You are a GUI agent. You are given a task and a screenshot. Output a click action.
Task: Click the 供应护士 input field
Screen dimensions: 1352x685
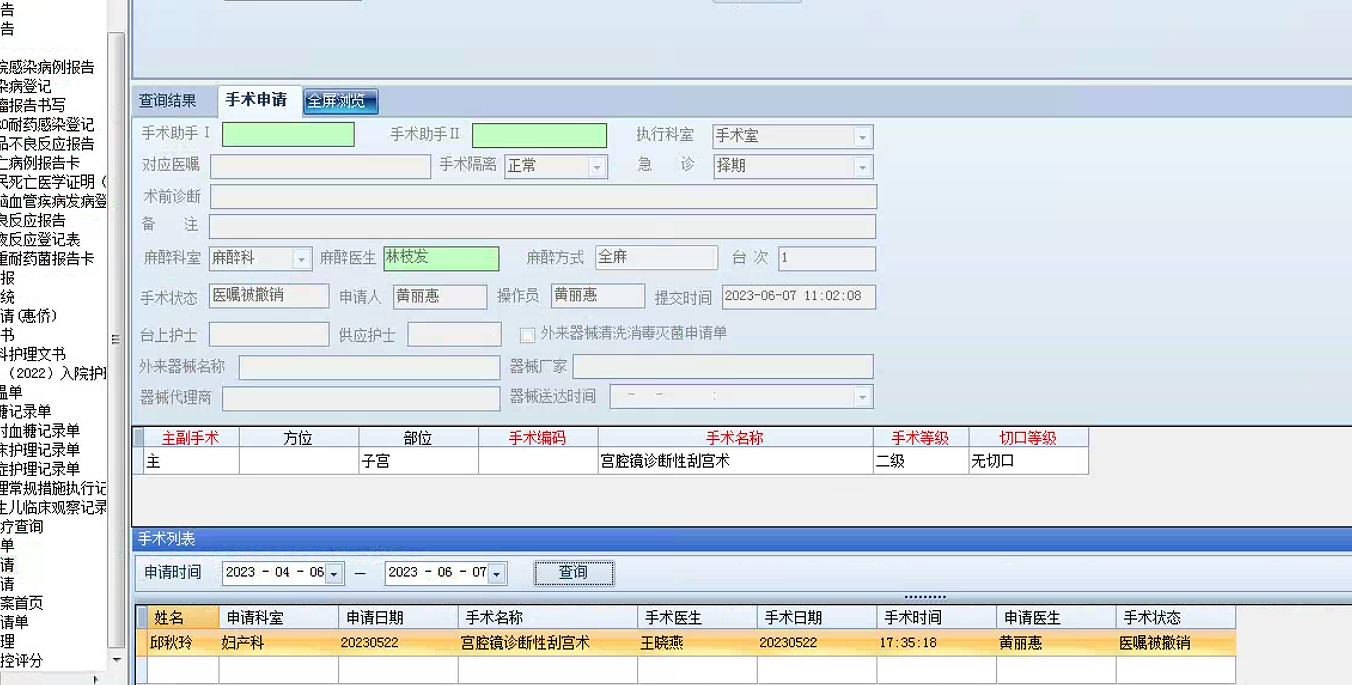[454, 334]
